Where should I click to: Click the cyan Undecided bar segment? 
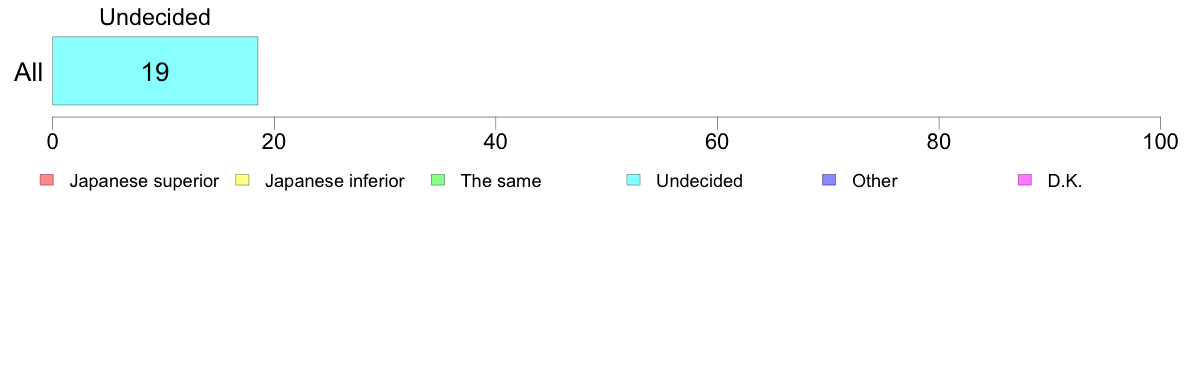(x=155, y=70)
